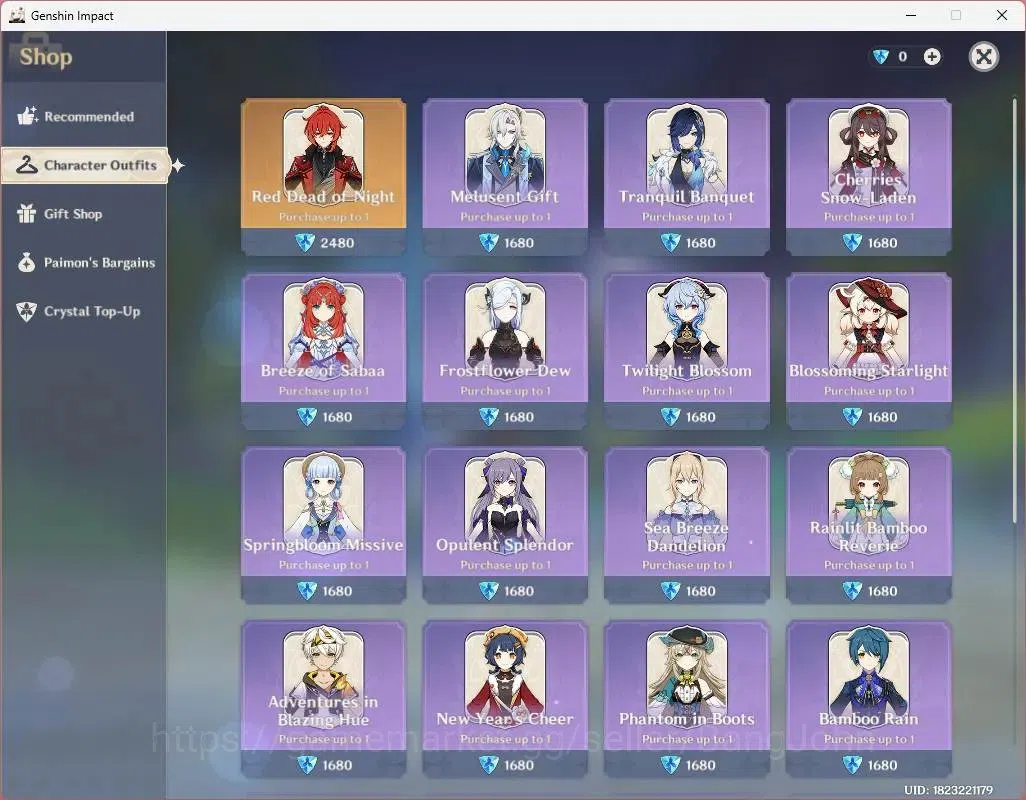Click the 2480 price under Red Dead of Night
1026x800 pixels.
pos(337,243)
